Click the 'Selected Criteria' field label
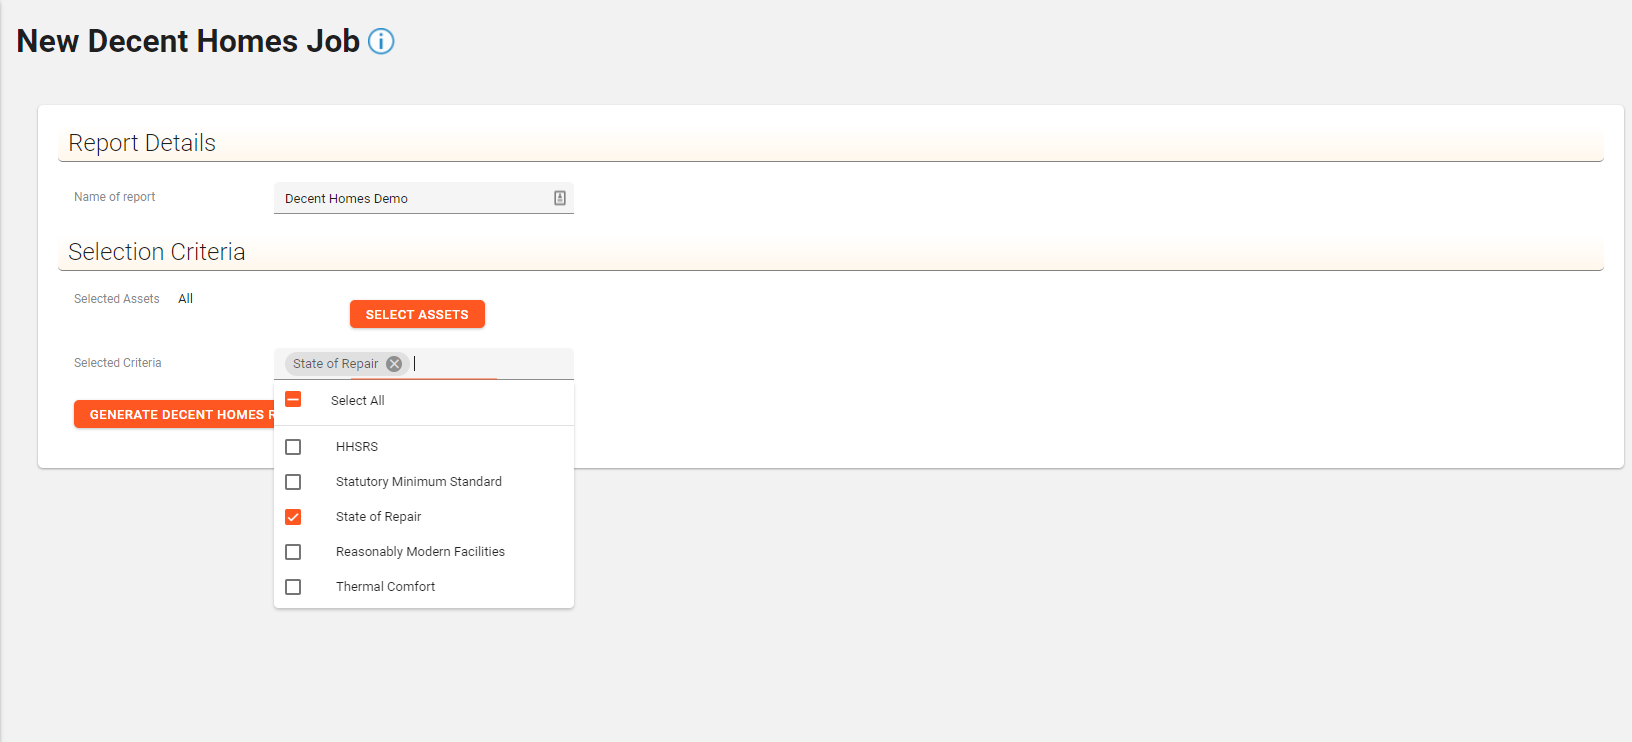 pos(118,363)
